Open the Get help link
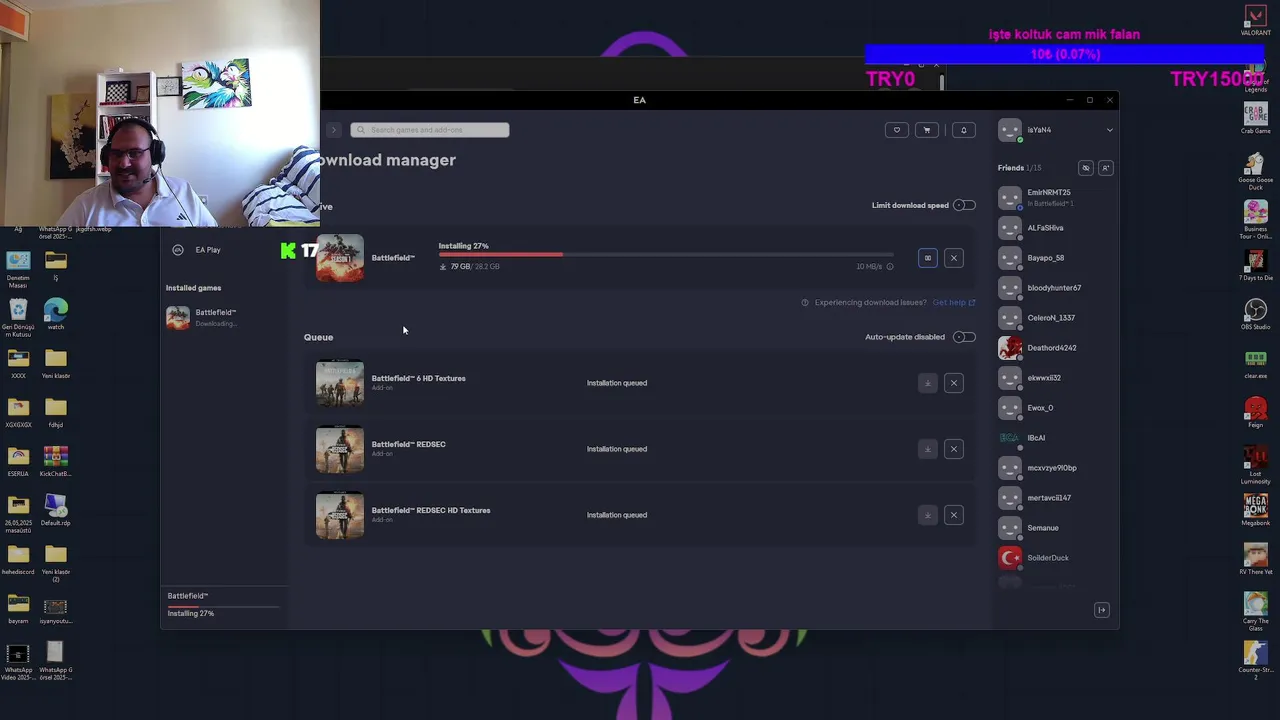This screenshot has height=720, width=1280. click(953, 302)
